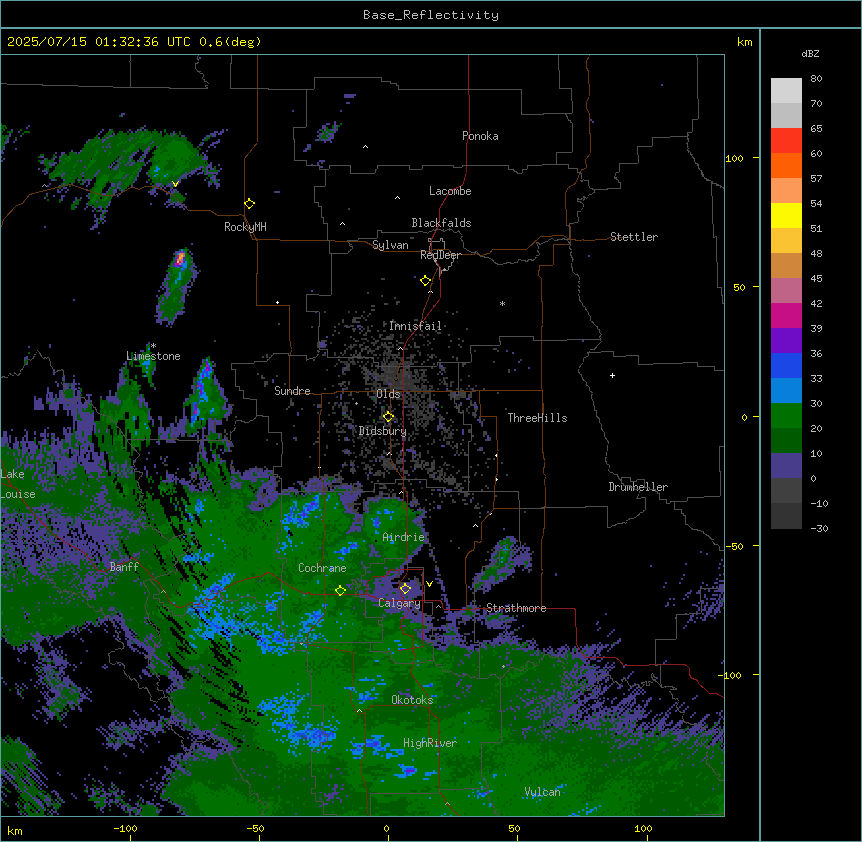Select the bright green 20-30 dBZ swatch
Image resolution: width=862 pixels, height=842 pixels.
pos(786,416)
